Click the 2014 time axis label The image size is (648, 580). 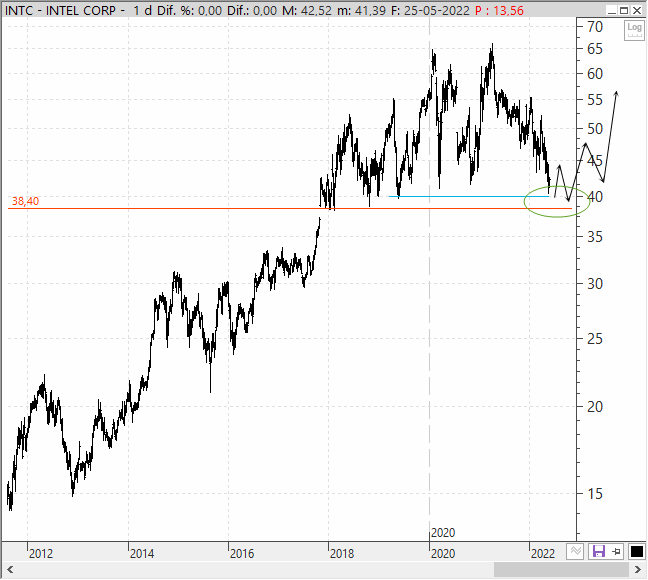pyautogui.click(x=142, y=553)
